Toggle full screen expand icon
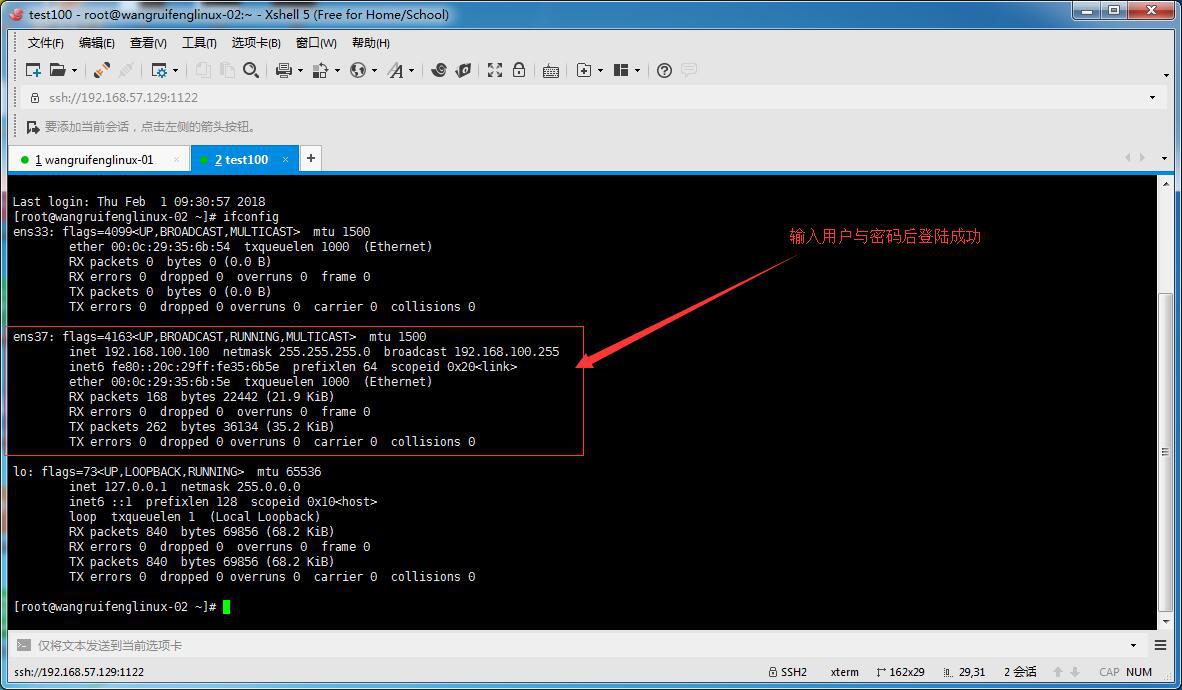Image resolution: width=1182 pixels, height=690 pixels. click(495, 70)
